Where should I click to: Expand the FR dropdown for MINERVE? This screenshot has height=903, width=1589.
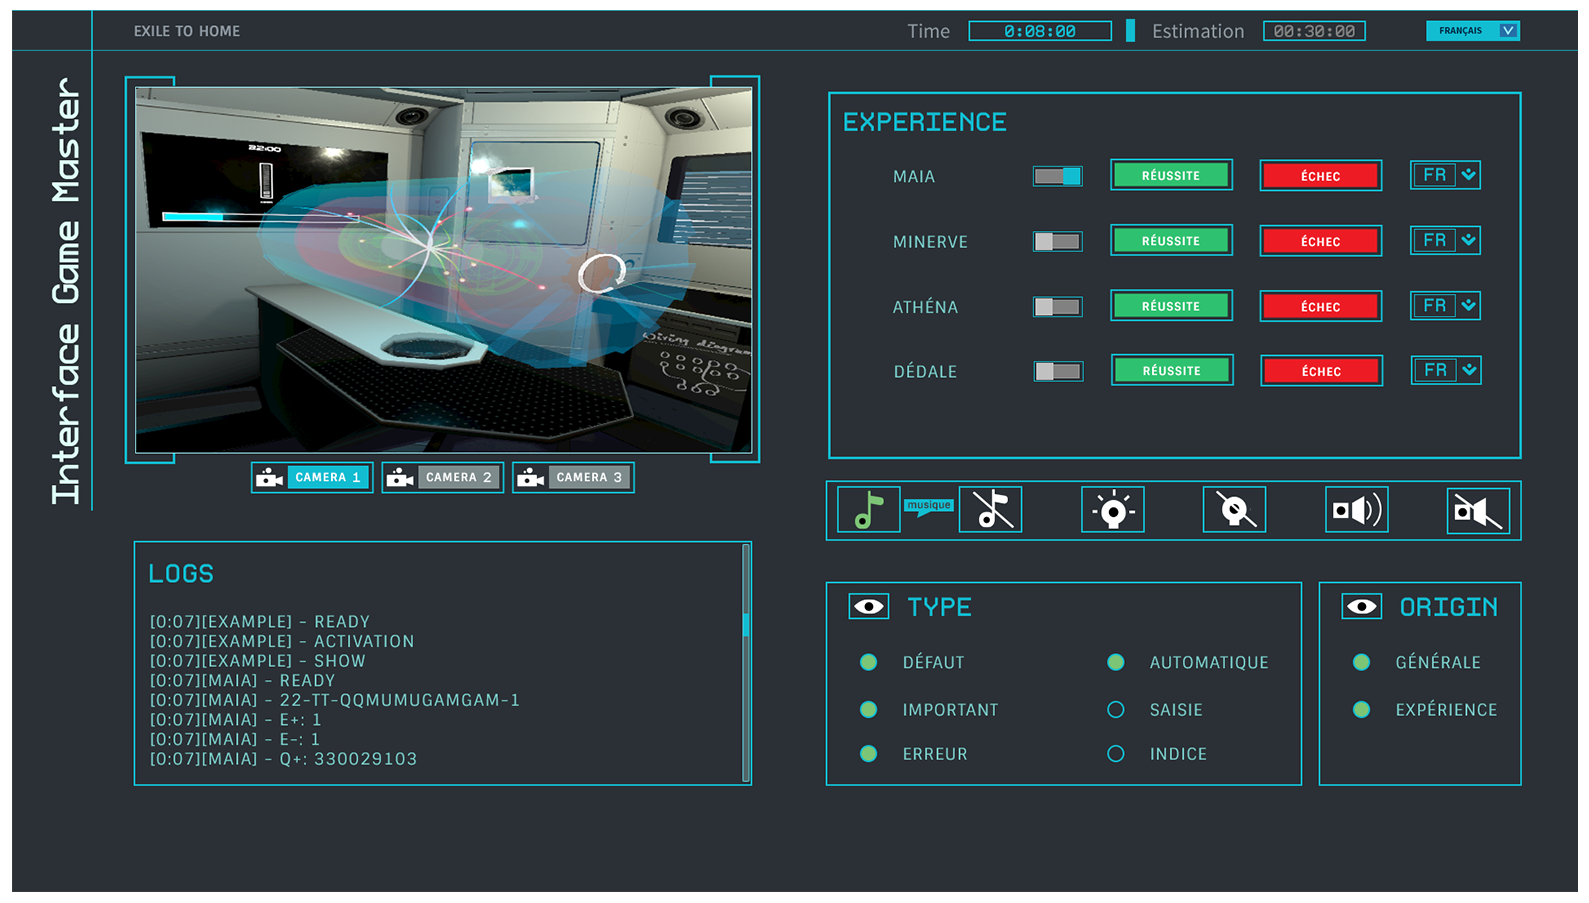(x=1468, y=240)
